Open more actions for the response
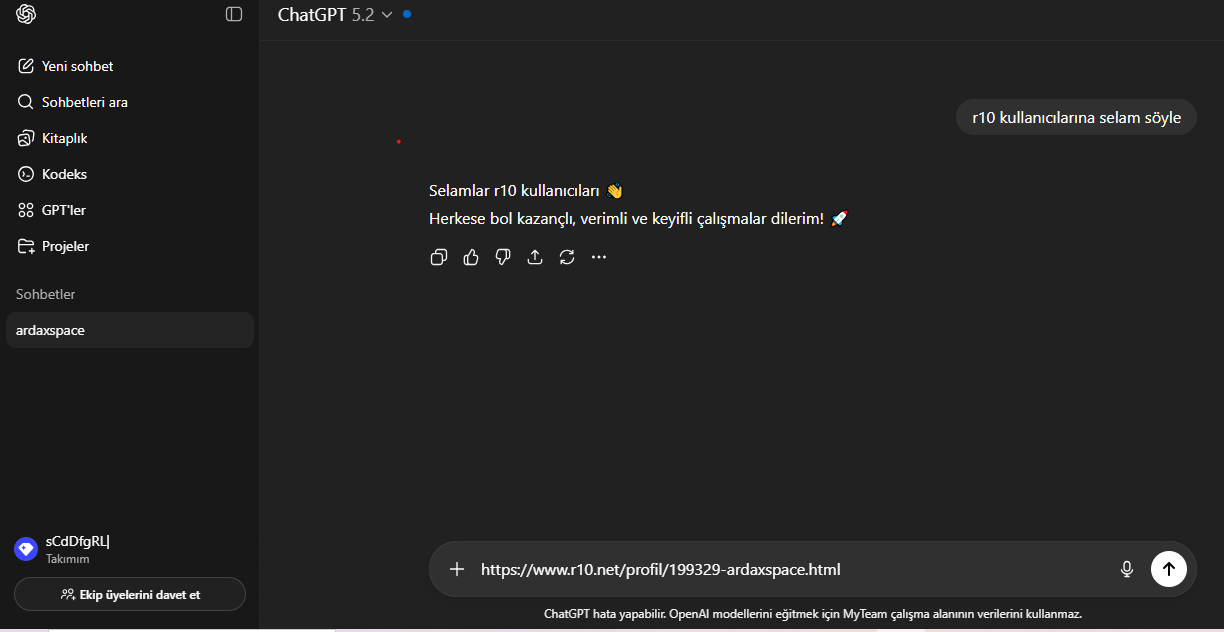 [x=599, y=257]
